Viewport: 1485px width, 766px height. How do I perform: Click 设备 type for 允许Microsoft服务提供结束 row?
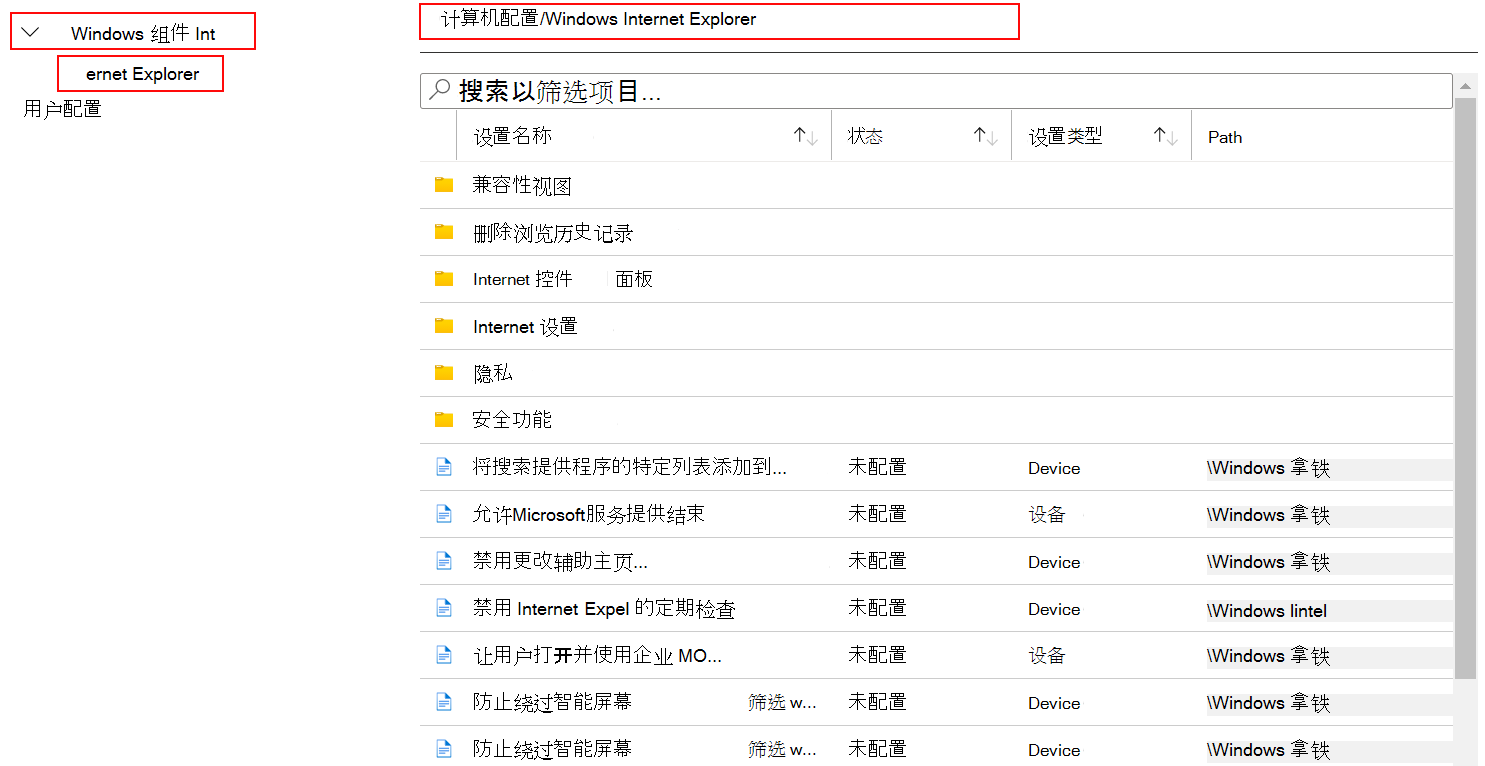[1047, 514]
